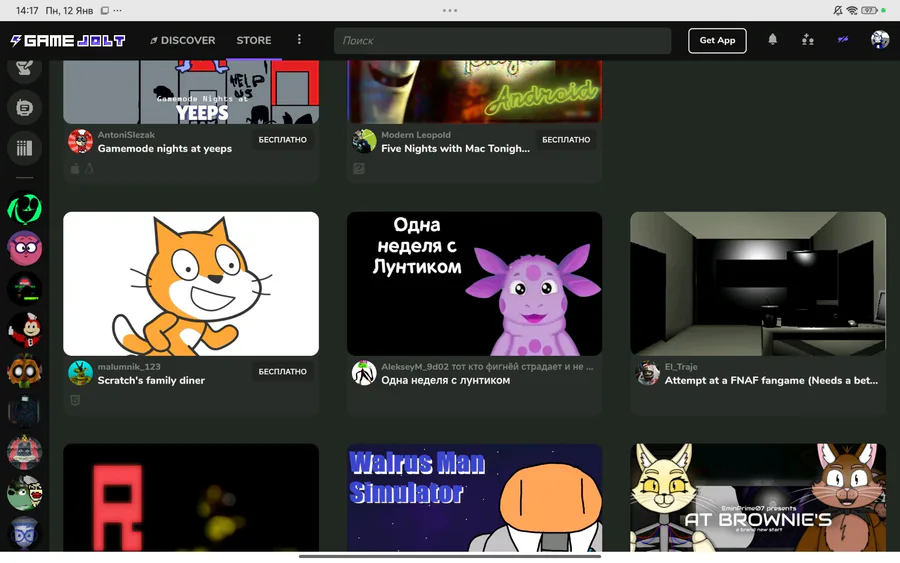Open malumnik_123 author name
Viewport: 900px width, 563px height.
coord(129,367)
